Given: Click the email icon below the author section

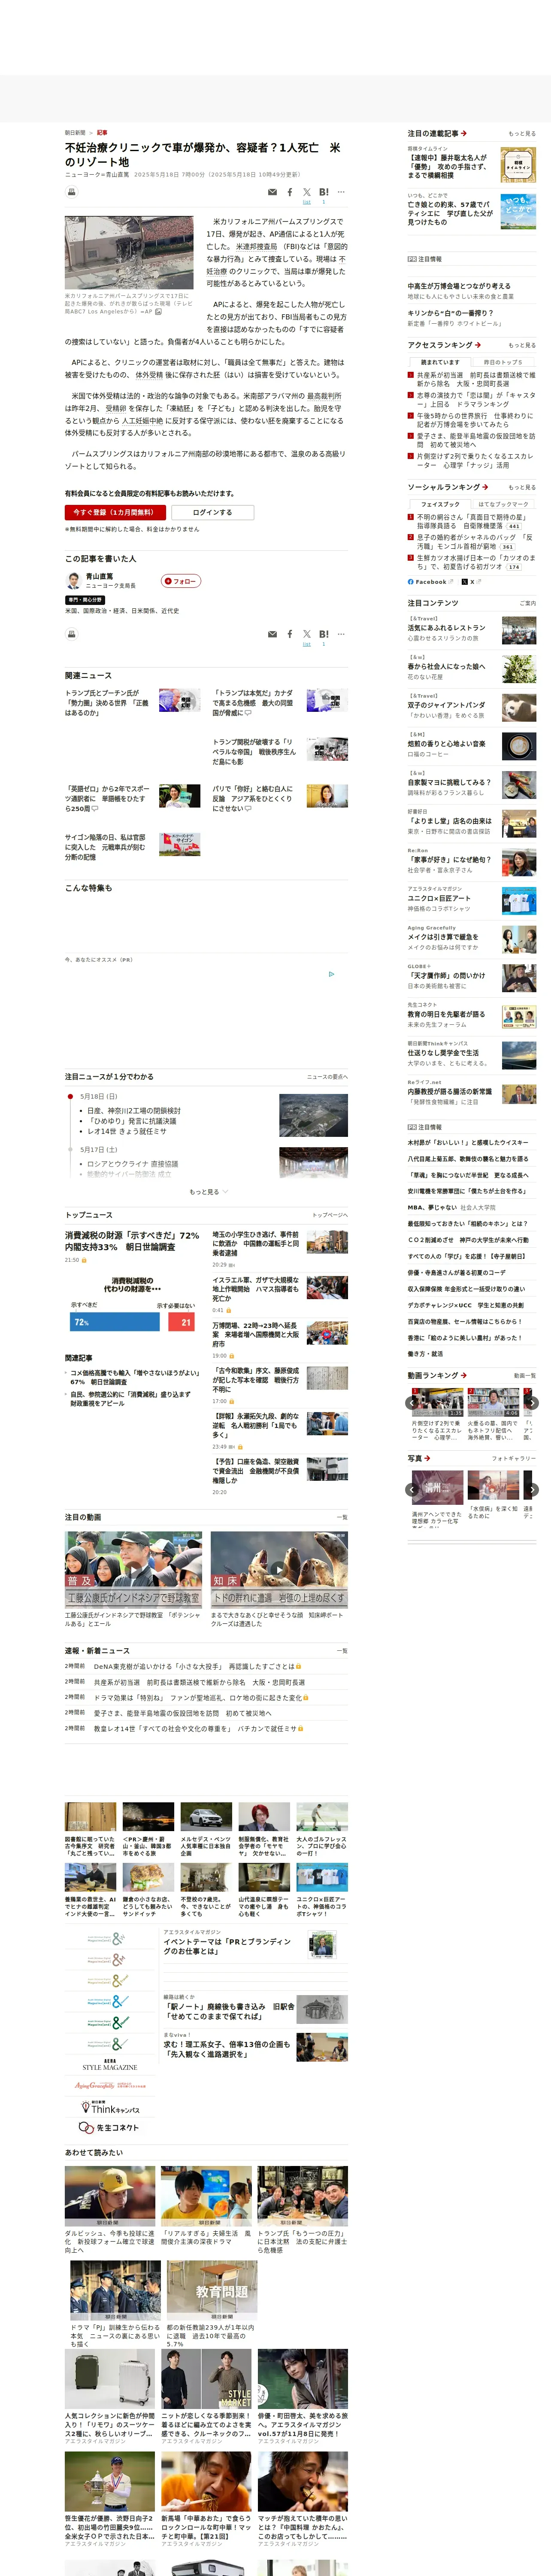Looking at the screenshot, I should 272,634.
